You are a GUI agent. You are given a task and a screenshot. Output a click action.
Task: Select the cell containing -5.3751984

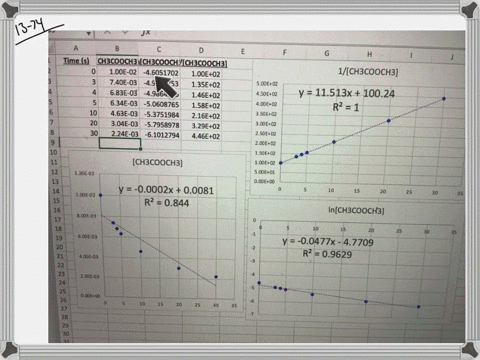click(162, 115)
